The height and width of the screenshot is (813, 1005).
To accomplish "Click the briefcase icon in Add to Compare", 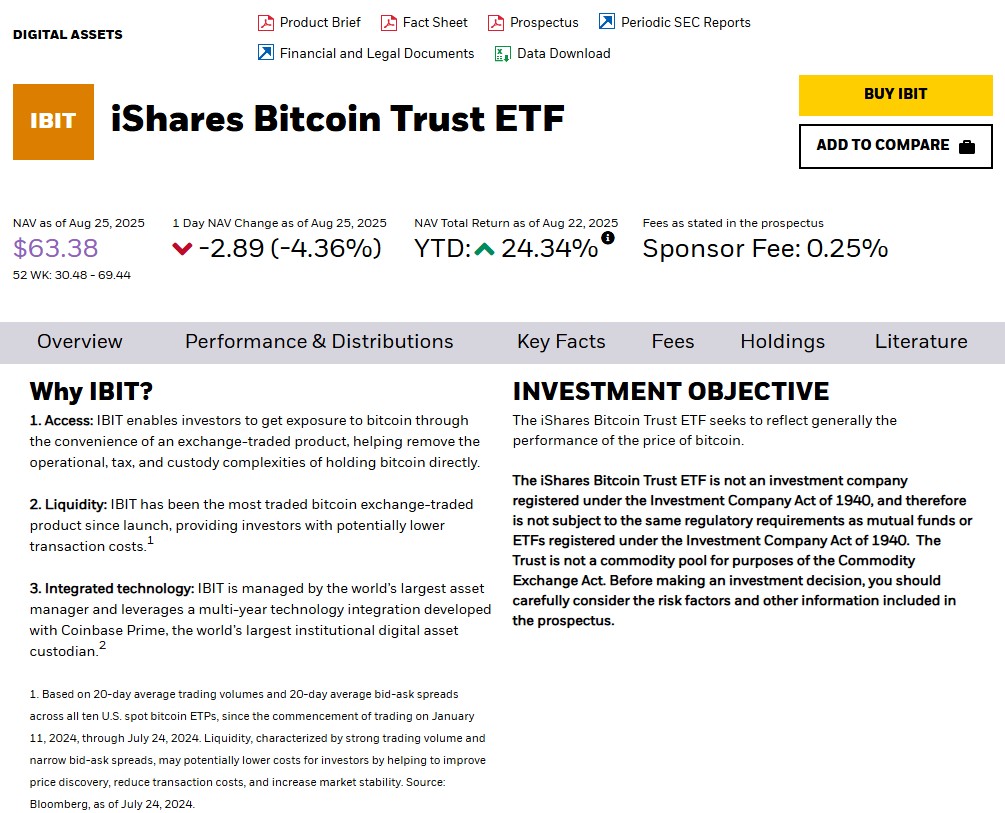I will coord(966,147).
